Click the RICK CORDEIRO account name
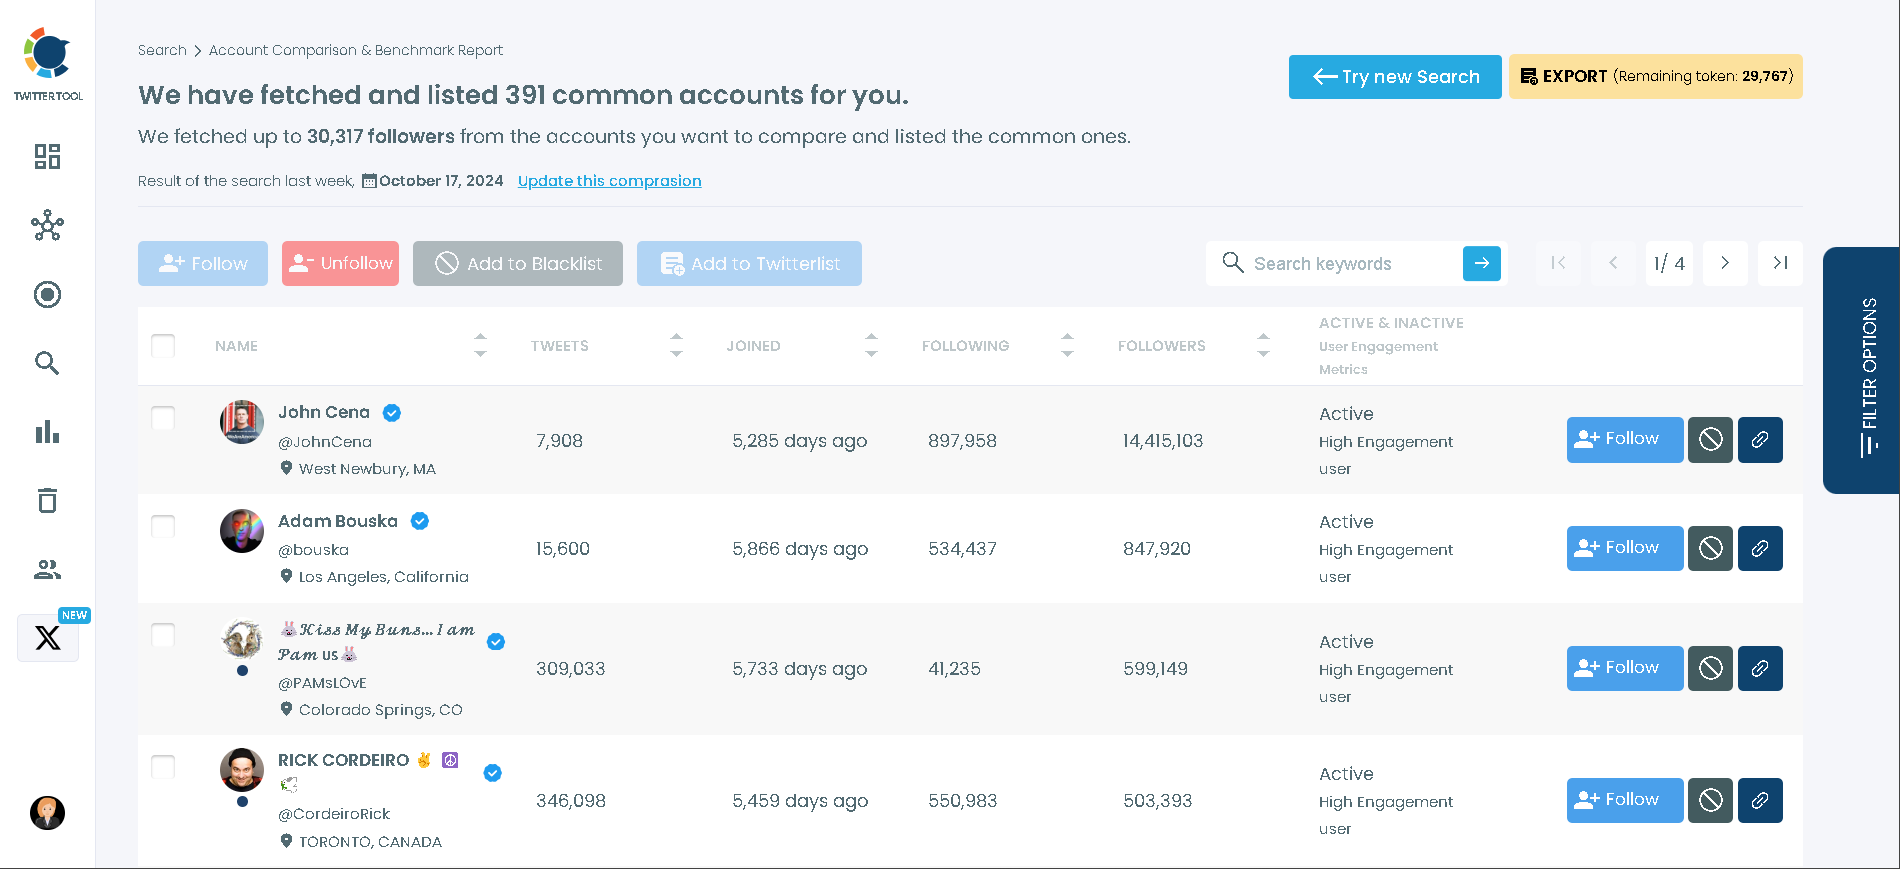Image resolution: width=1900 pixels, height=869 pixels. [x=343, y=760]
